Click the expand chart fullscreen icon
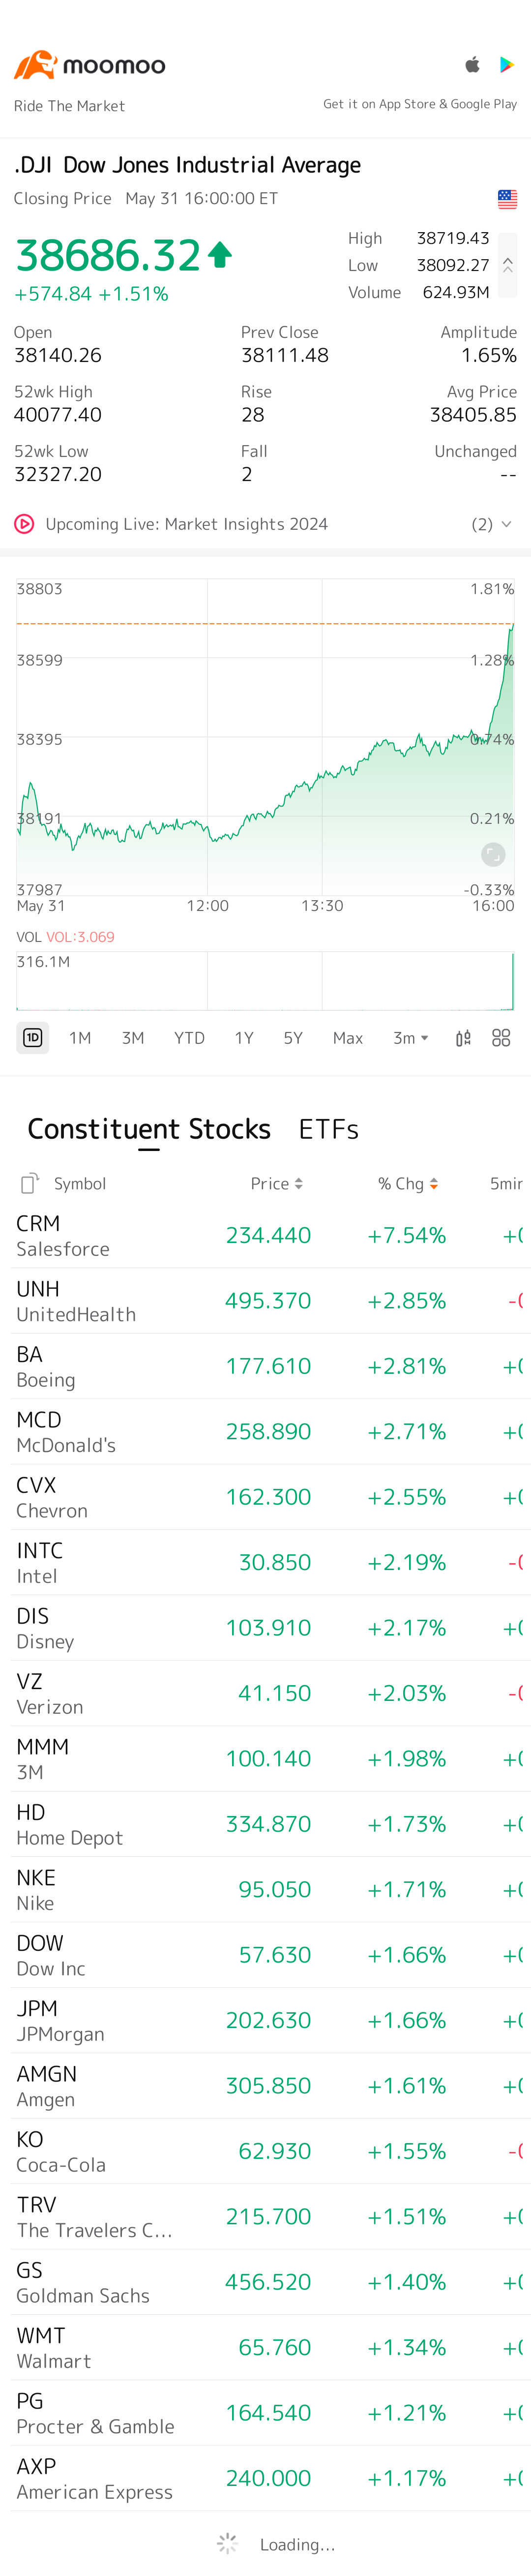531x2576 pixels. (493, 854)
